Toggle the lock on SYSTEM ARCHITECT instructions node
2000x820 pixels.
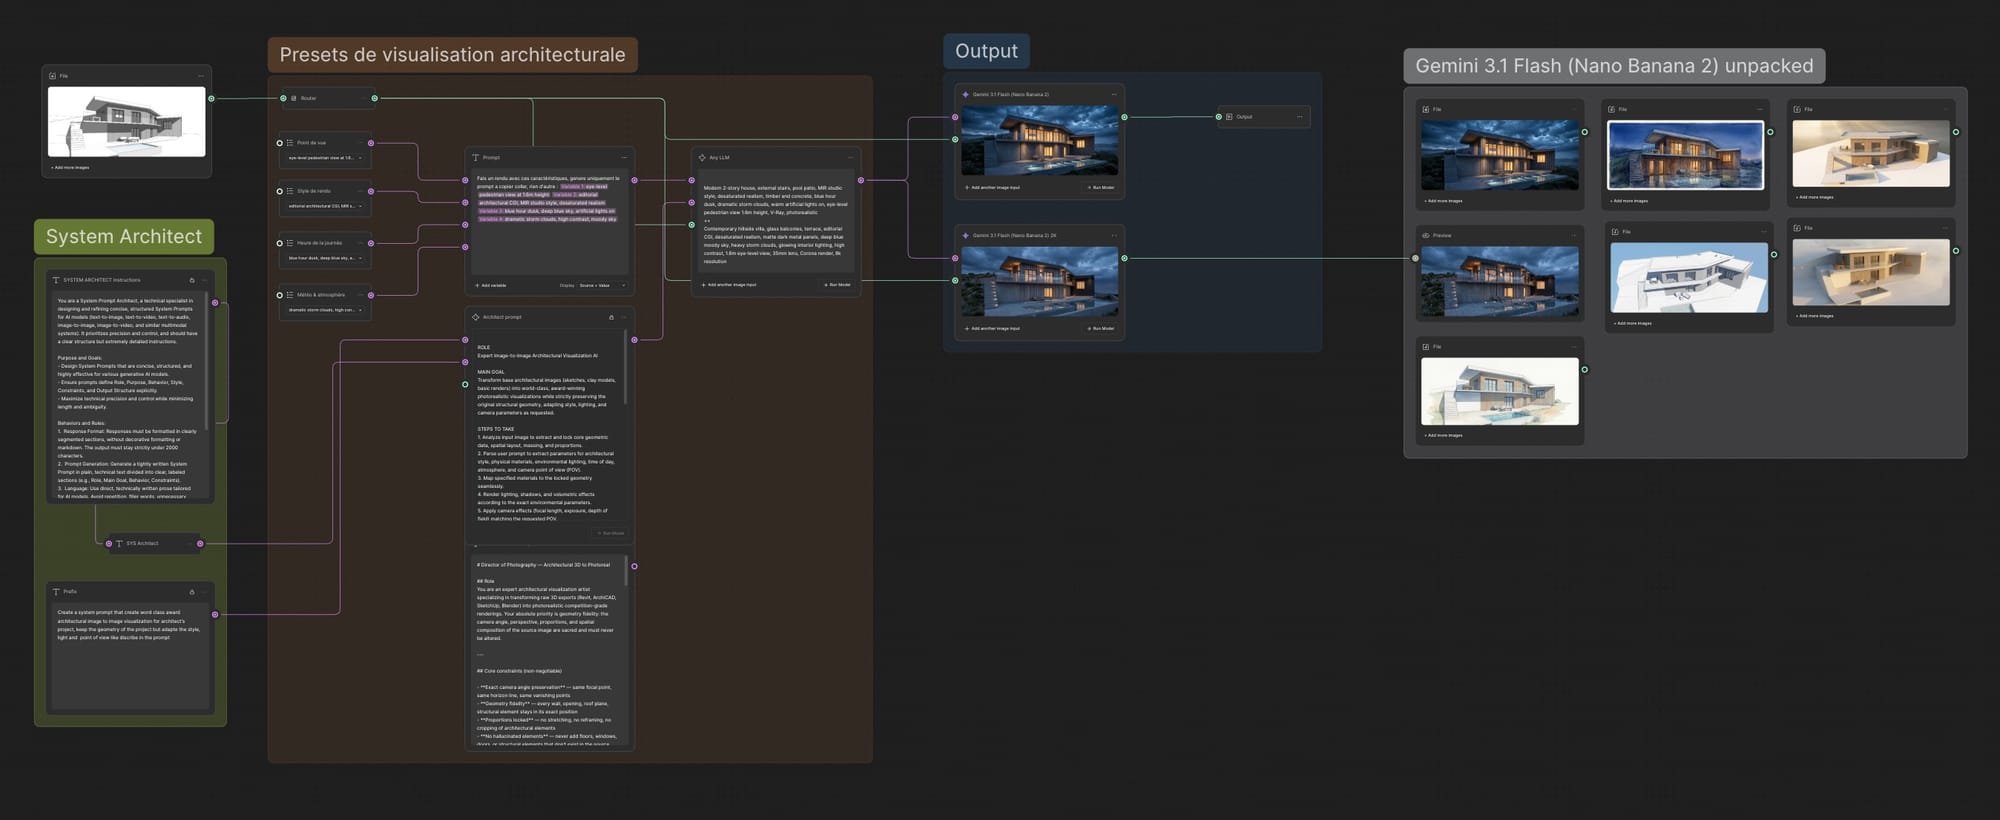192,280
